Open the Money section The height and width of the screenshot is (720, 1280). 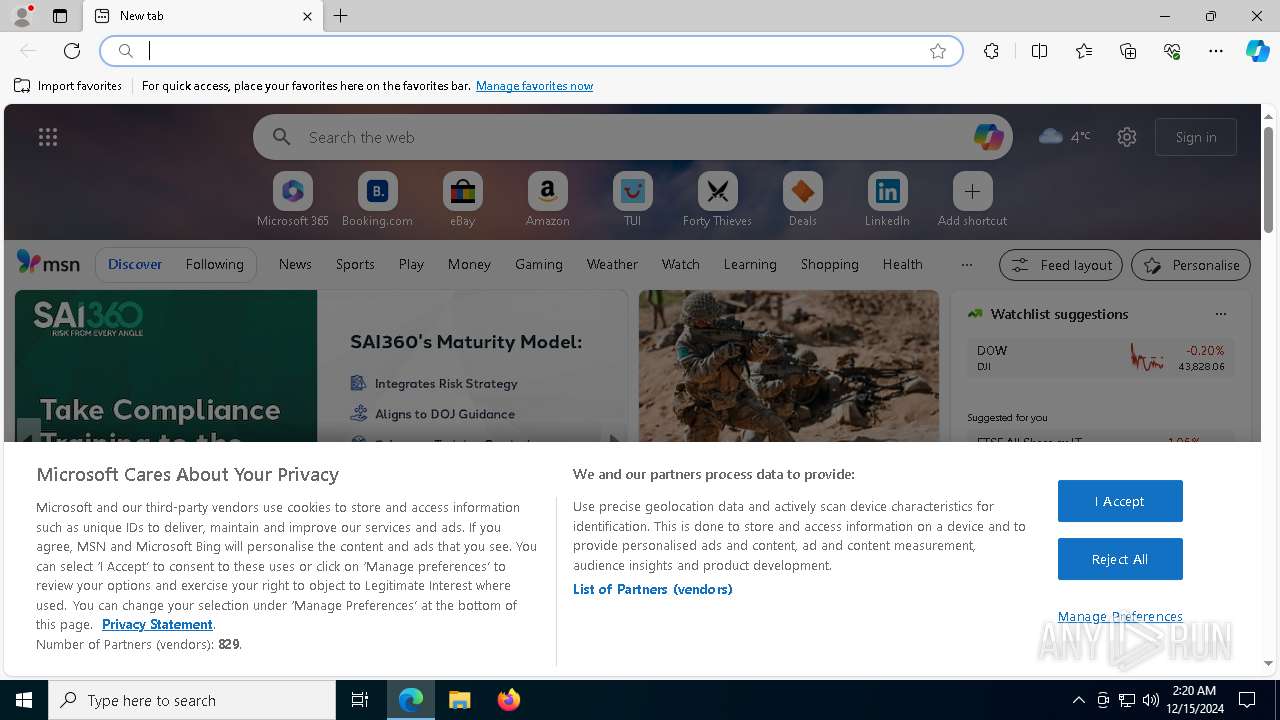click(x=469, y=264)
